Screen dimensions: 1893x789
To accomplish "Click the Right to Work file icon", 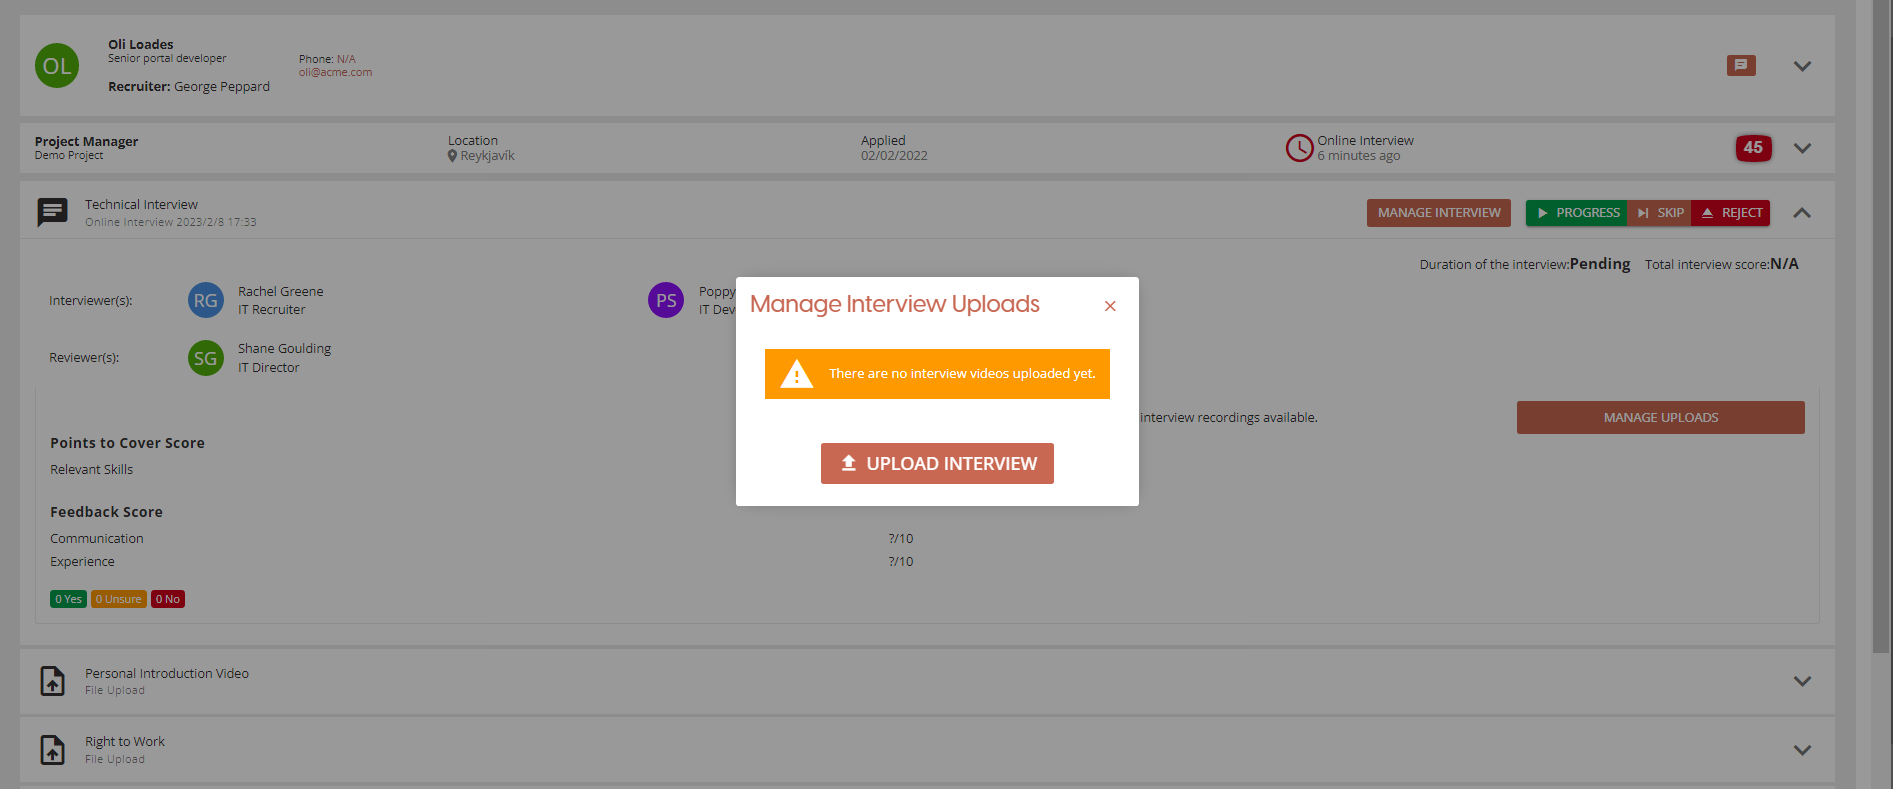I will [52, 750].
